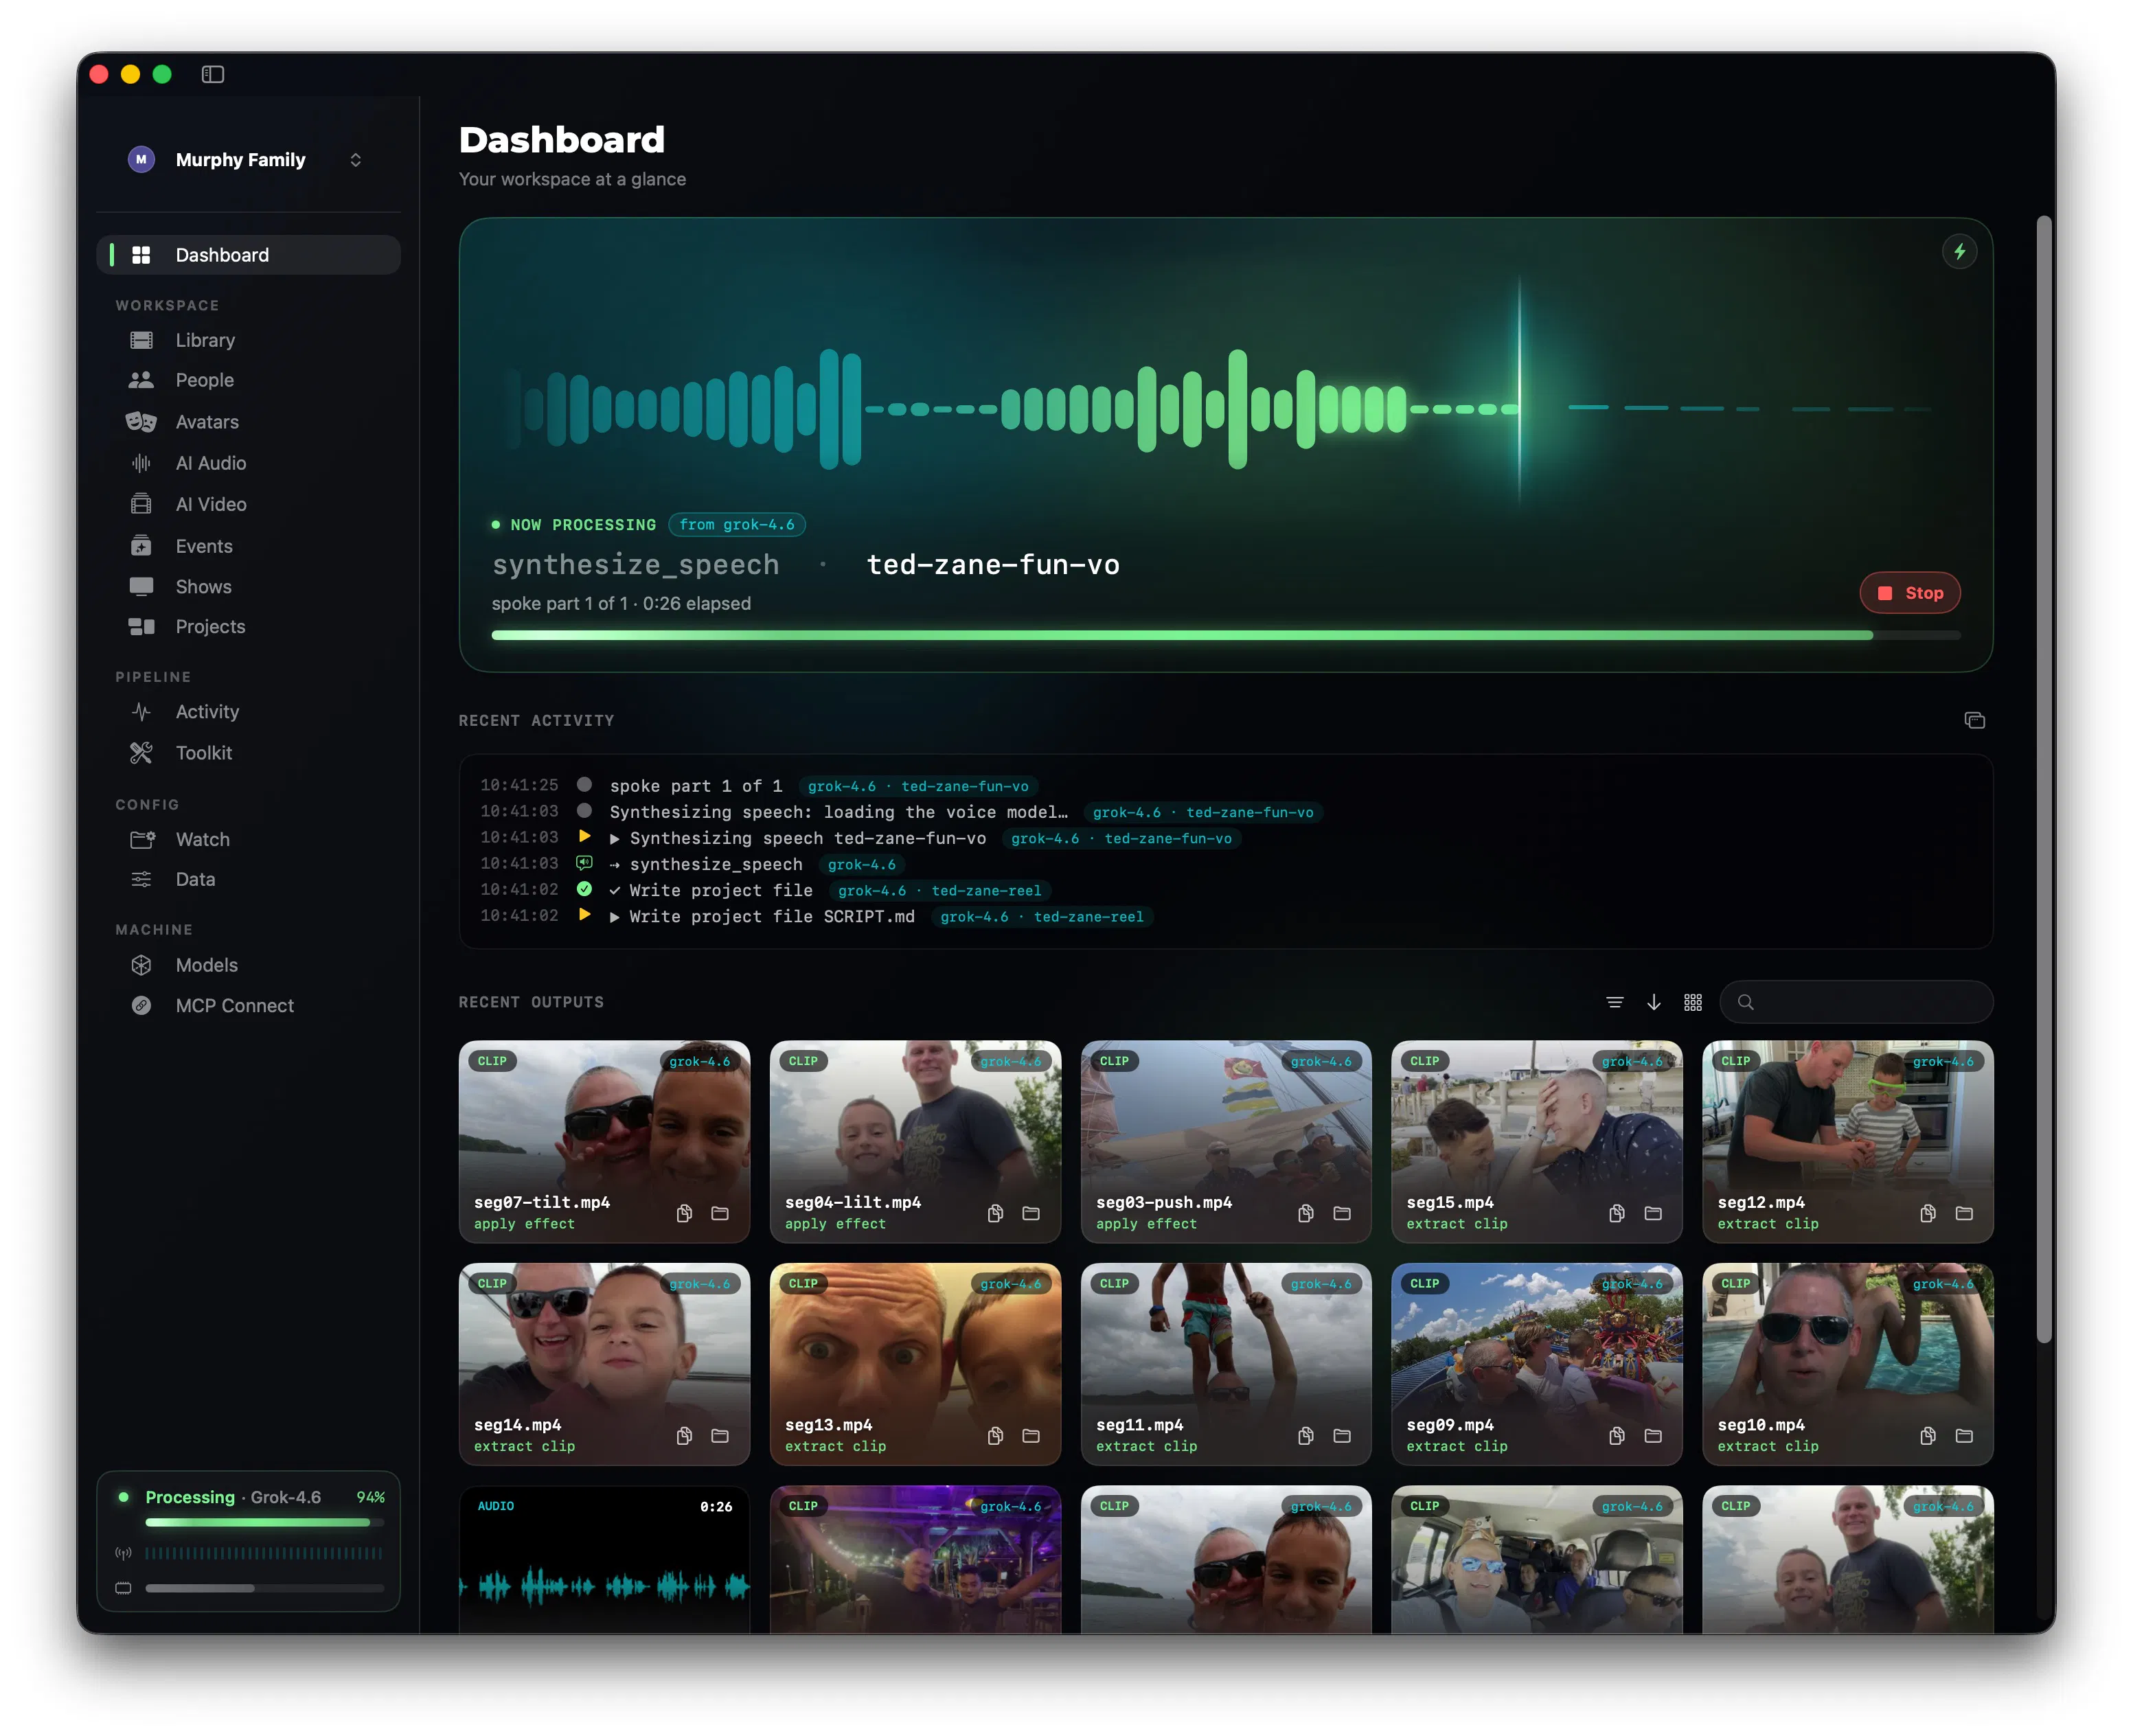
Task: Click the Data sliders icon
Action: [141, 879]
